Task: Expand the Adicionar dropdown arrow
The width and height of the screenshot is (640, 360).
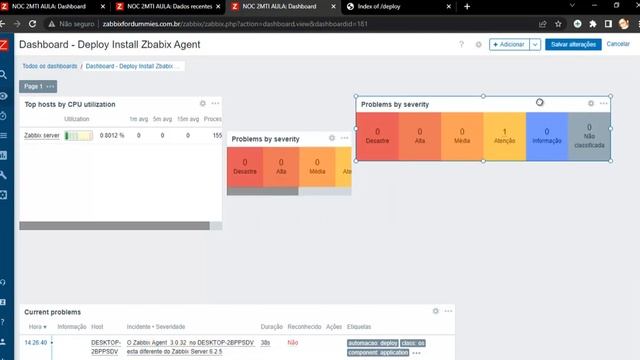Action: click(535, 44)
